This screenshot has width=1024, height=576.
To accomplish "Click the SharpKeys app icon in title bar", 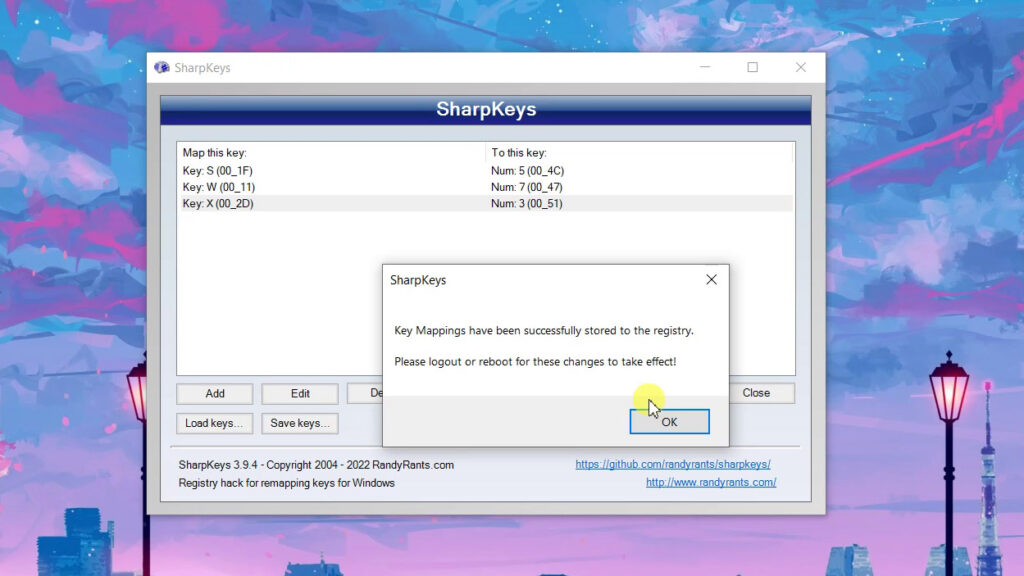I will point(161,67).
